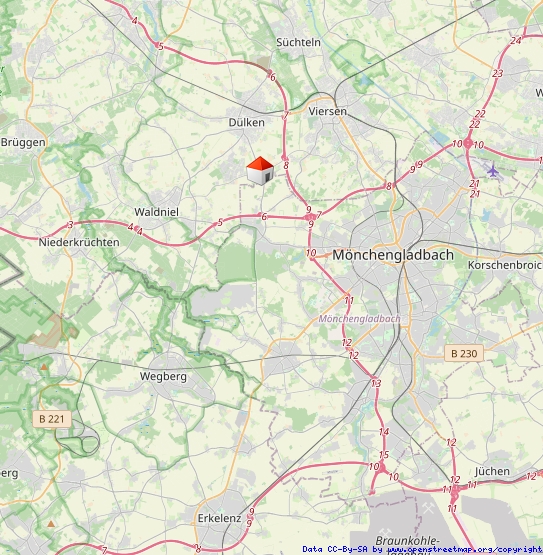Click the B 221 road shield
Image resolution: width=543 pixels, height=555 pixels.
click(x=52, y=419)
